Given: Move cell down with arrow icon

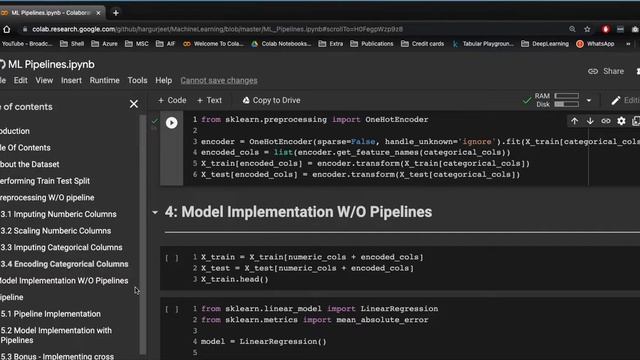Looking at the screenshot, I should 590,121.
